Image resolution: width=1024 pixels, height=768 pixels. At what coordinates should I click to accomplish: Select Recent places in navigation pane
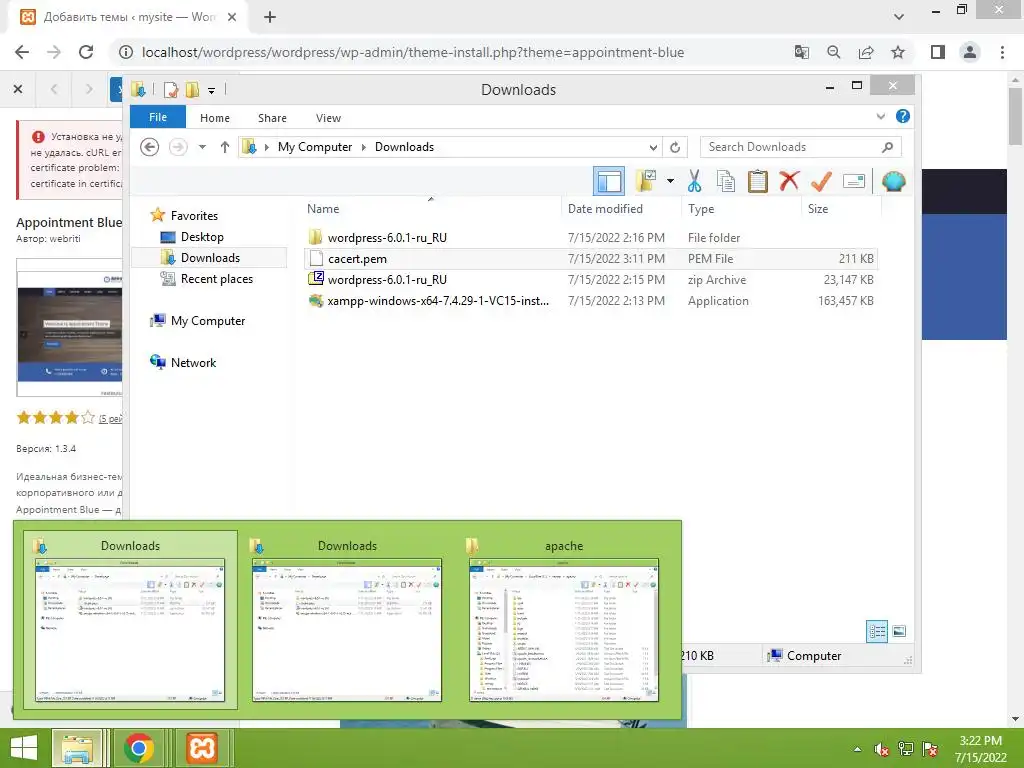coord(216,279)
